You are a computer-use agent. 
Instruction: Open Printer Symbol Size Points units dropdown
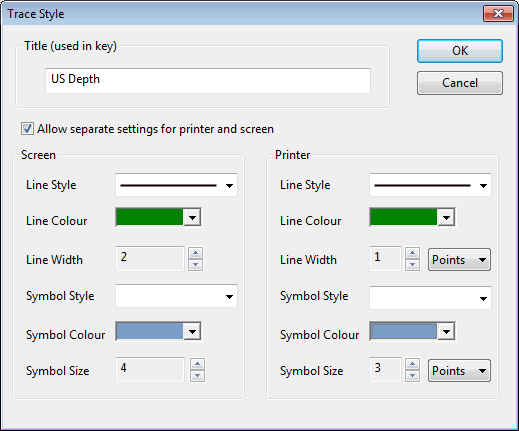[x=459, y=370]
